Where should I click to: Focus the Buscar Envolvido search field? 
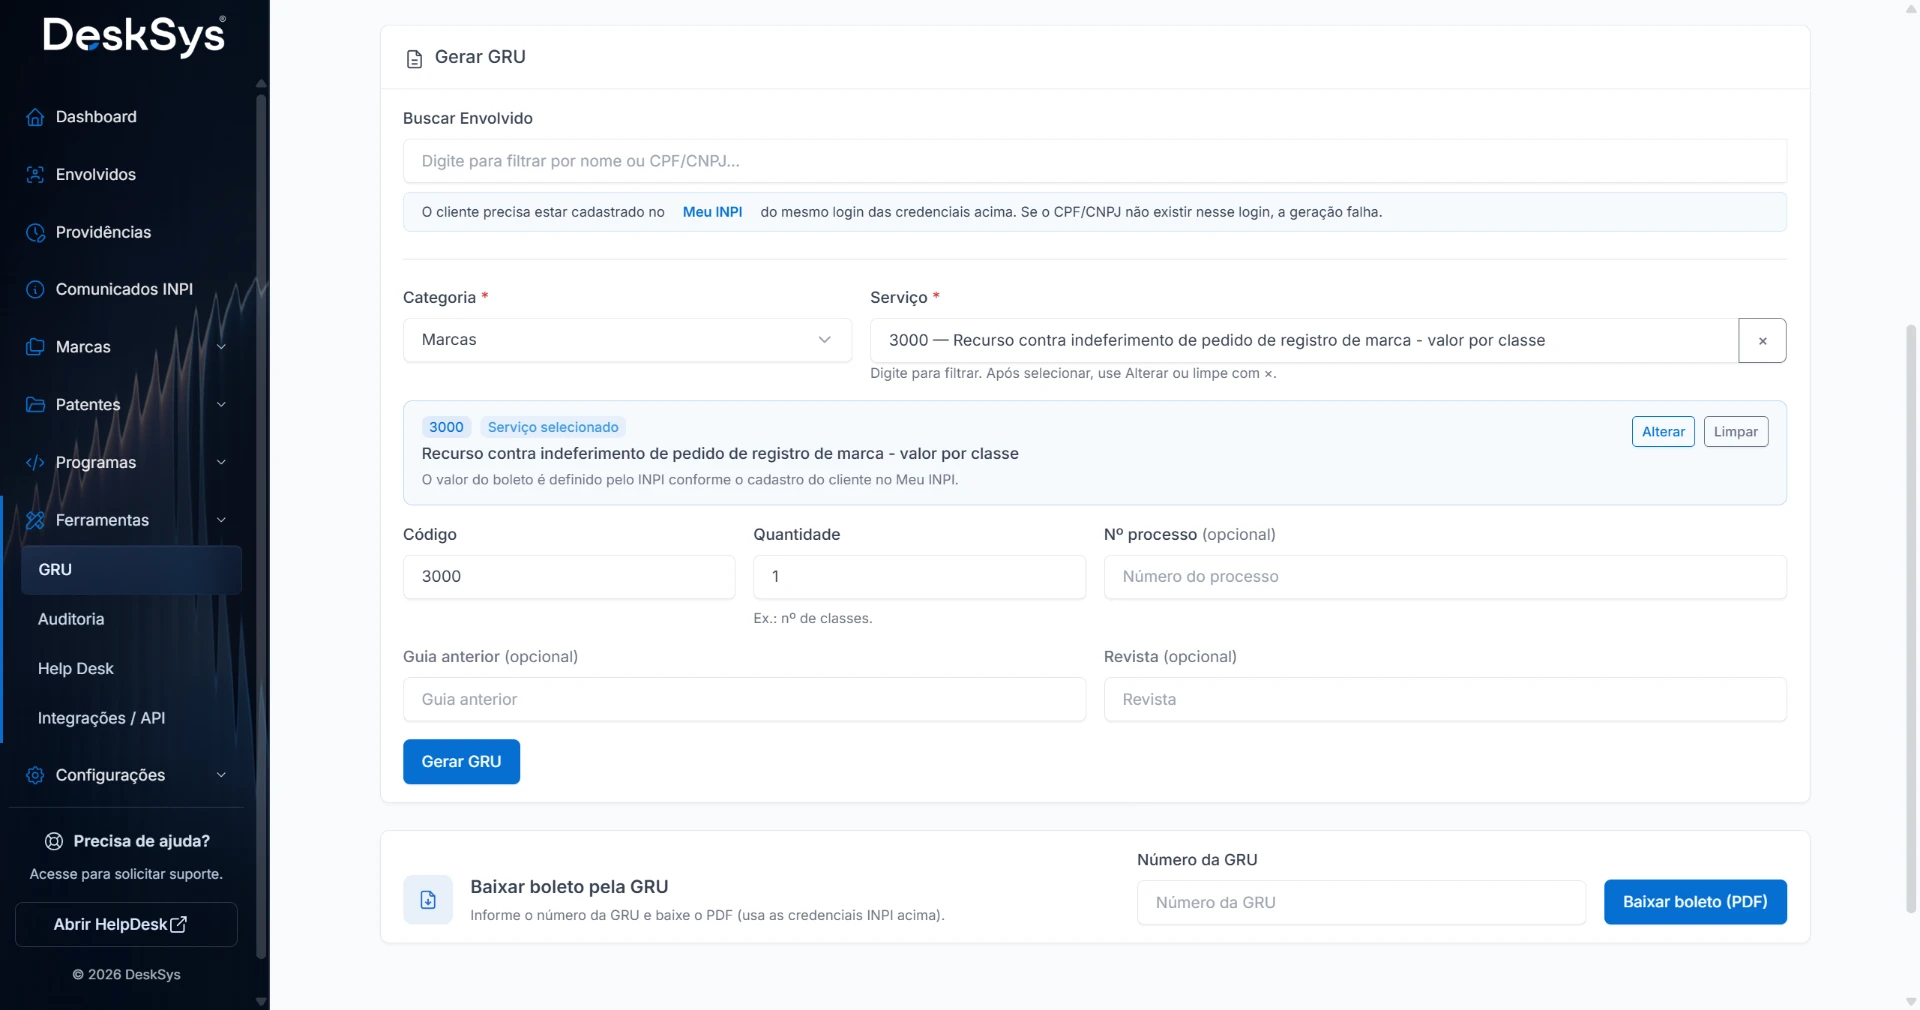(x=1095, y=161)
